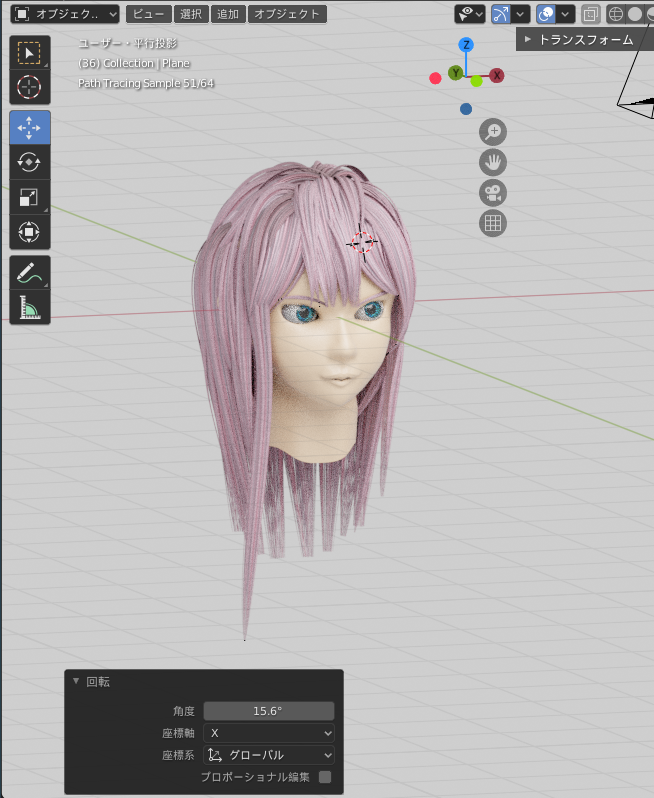The image size is (654, 798).
Task: Toggle camera view with camera icon
Action: (x=493, y=193)
